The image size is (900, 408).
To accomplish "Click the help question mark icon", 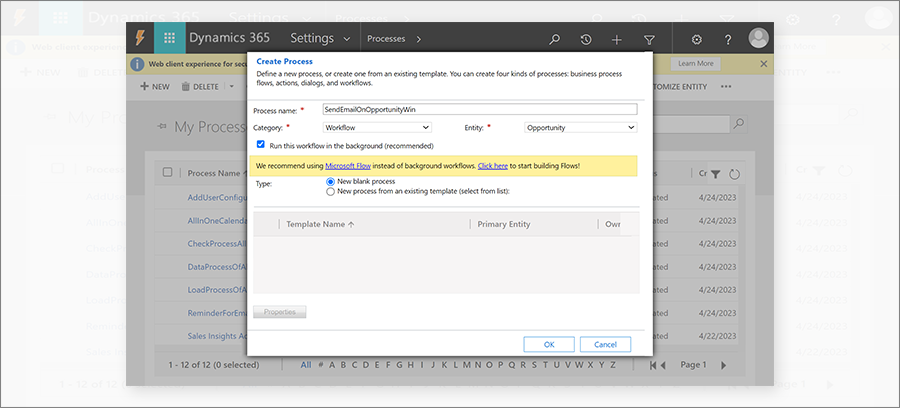I will coord(728,40).
